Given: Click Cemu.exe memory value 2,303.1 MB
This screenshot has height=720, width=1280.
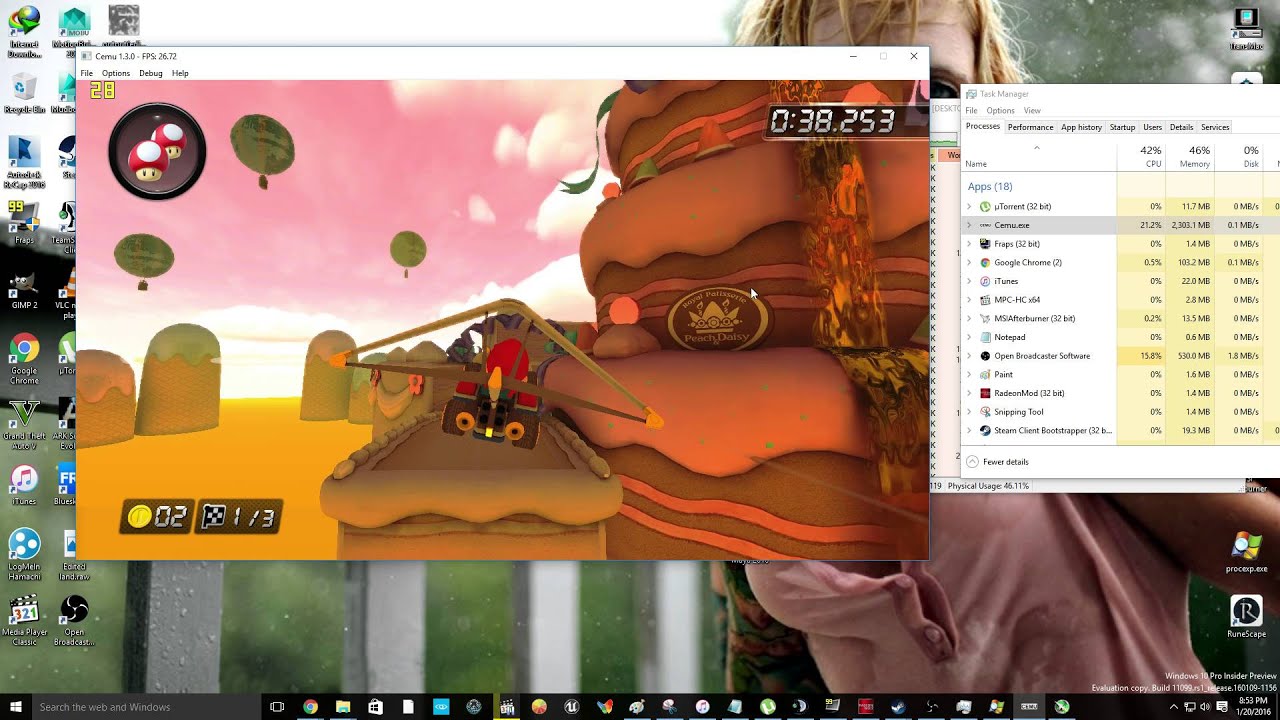Looking at the screenshot, I should tap(1190, 225).
